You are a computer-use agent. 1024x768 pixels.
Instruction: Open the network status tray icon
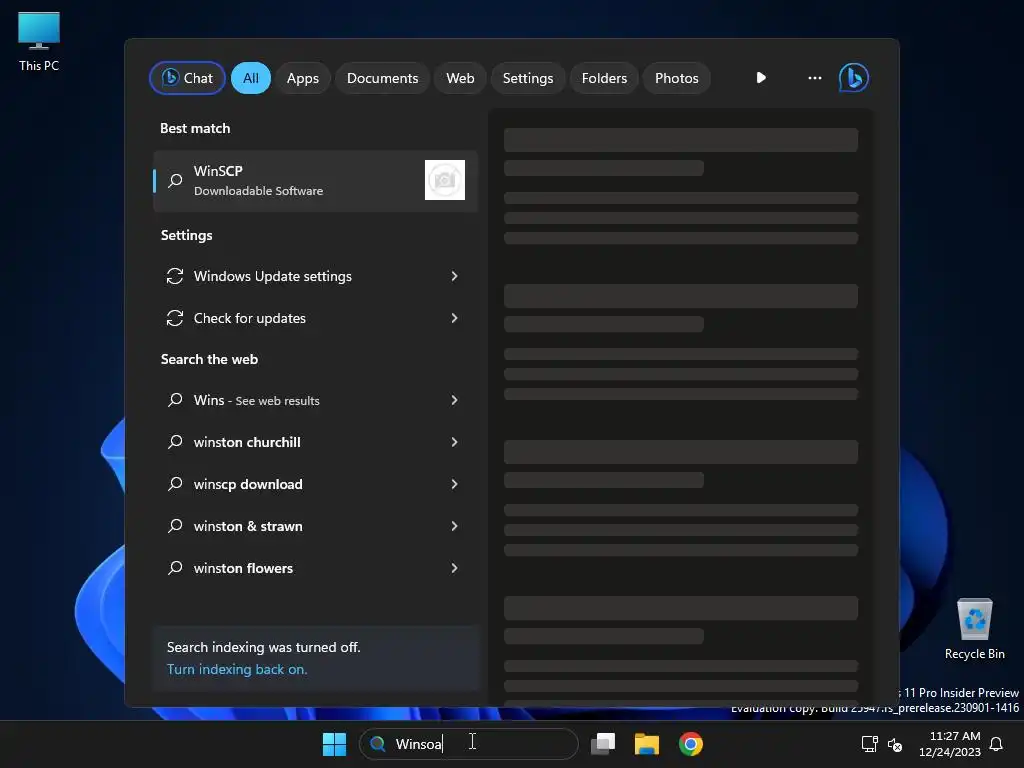pyautogui.click(x=869, y=744)
